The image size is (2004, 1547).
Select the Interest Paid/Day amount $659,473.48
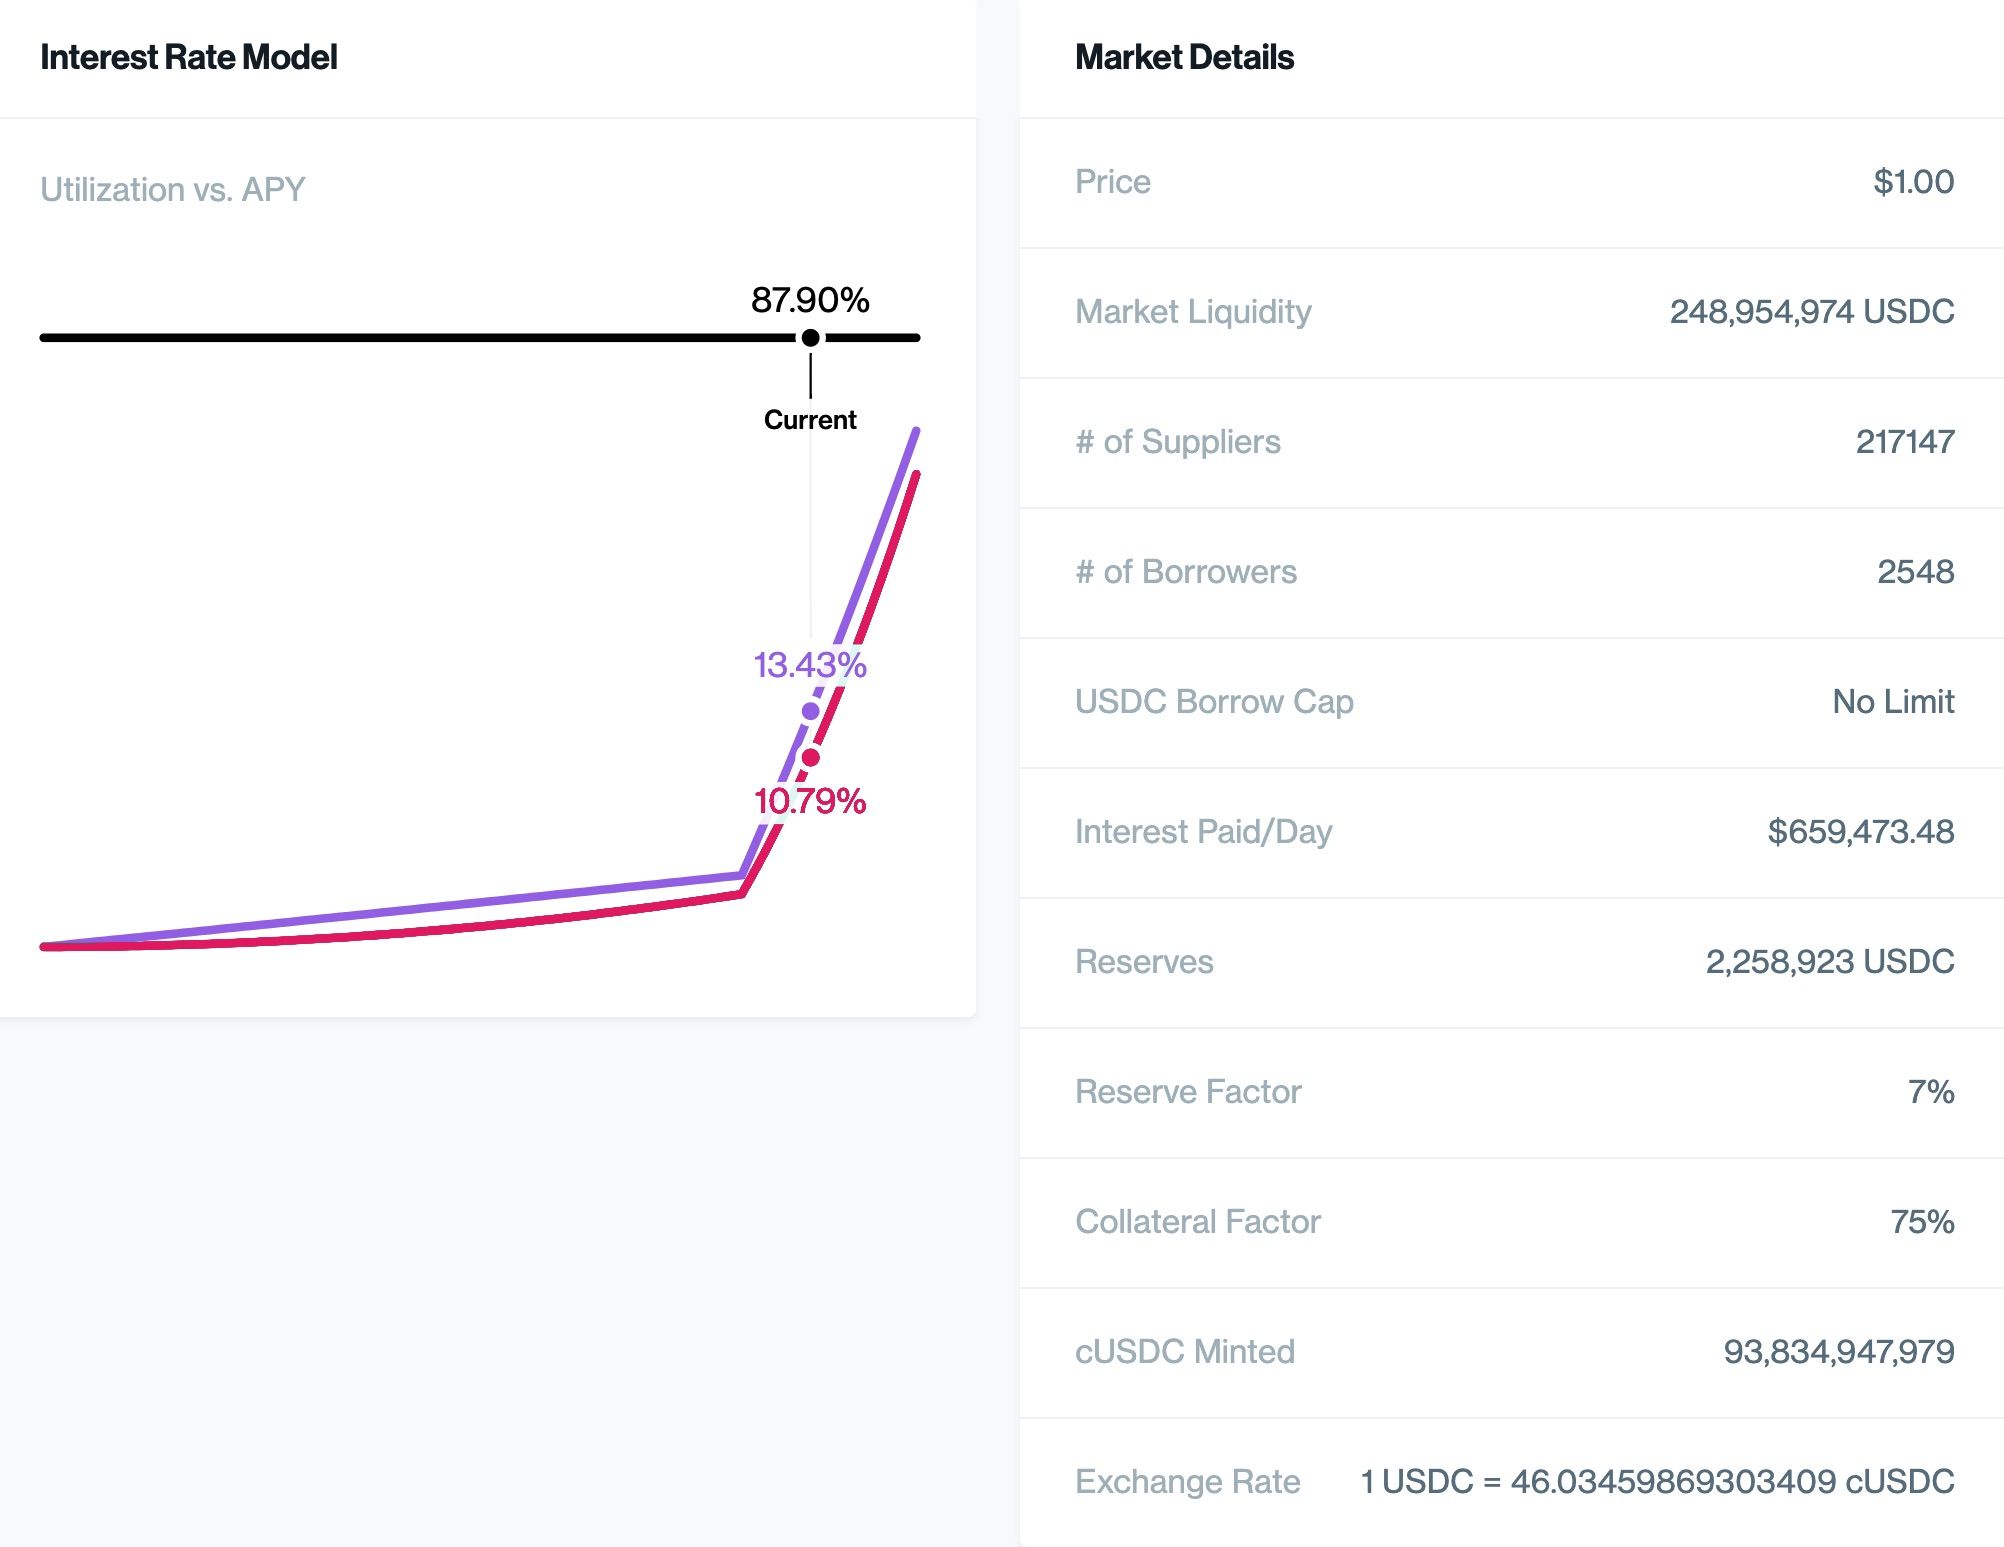1860,832
